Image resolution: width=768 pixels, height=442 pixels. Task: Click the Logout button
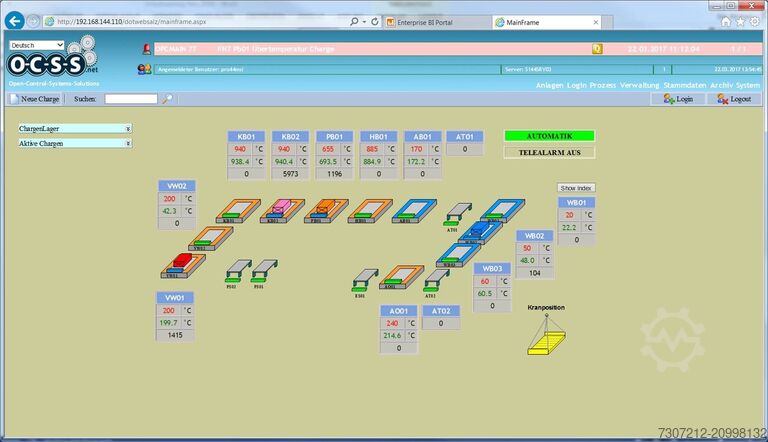pos(734,99)
